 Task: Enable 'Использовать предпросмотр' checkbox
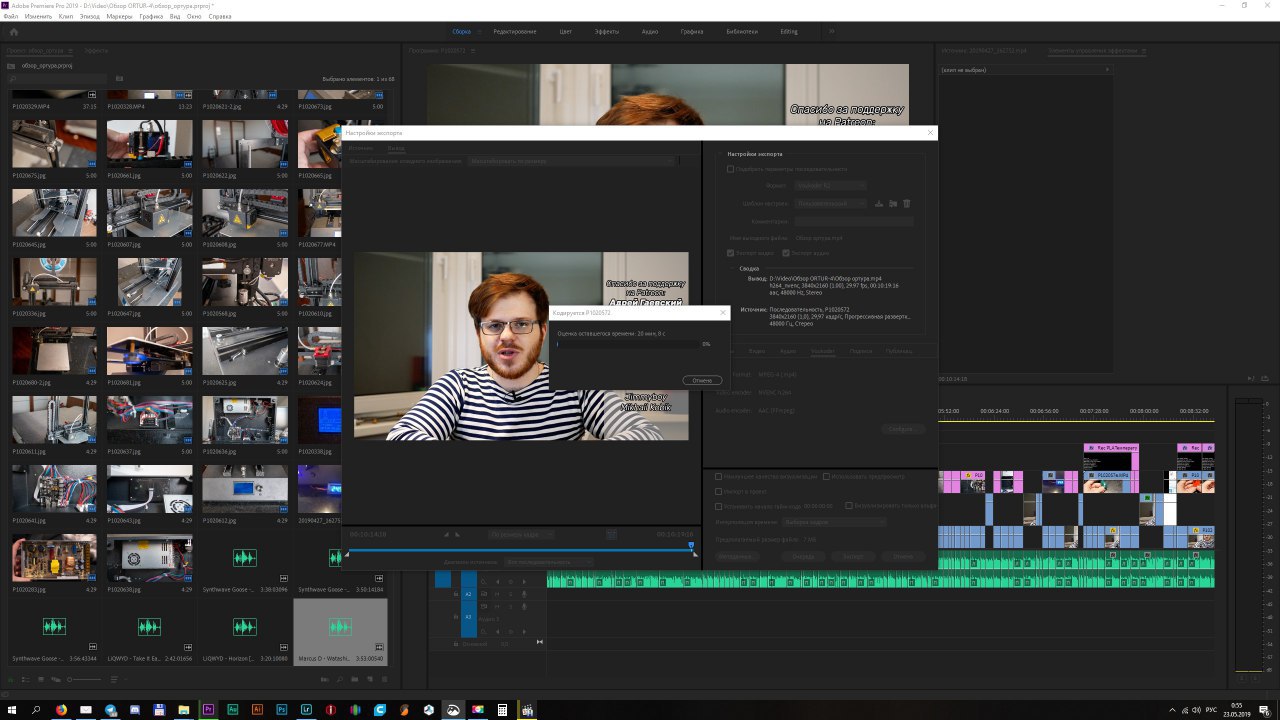(827, 476)
